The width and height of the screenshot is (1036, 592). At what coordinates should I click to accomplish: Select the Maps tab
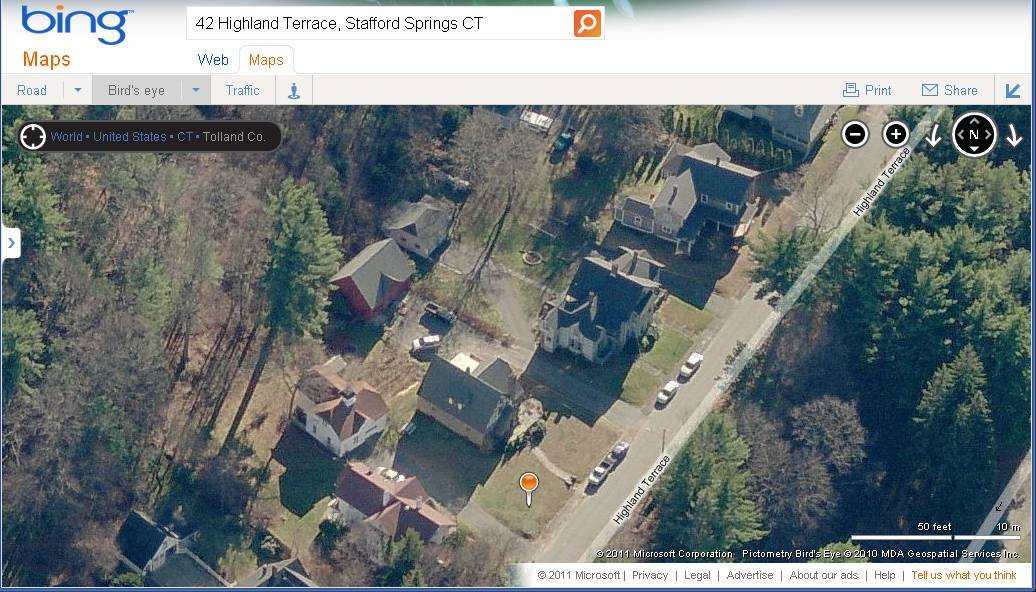[266, 60]
